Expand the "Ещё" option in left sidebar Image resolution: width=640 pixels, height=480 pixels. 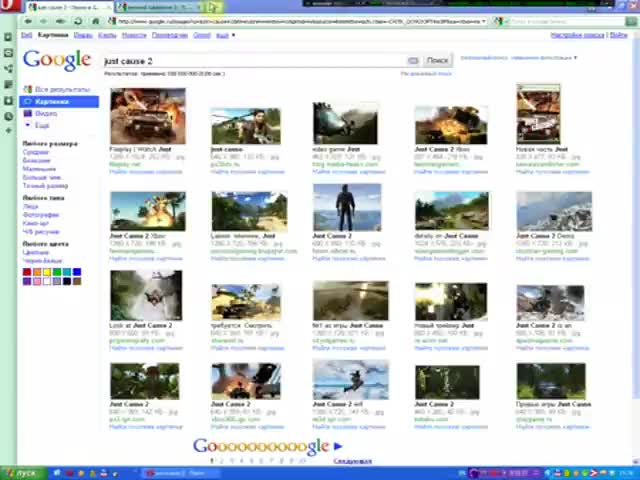(x=41, y=126)
